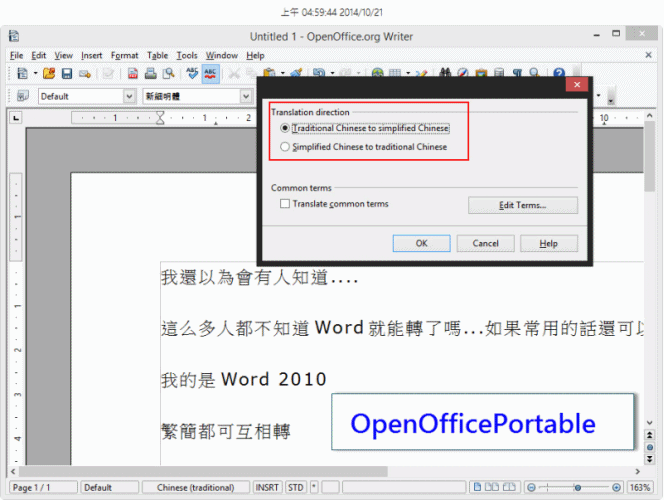Select single page view layout icon
This screenshot has width=664, height=500.
click(477, 487)
